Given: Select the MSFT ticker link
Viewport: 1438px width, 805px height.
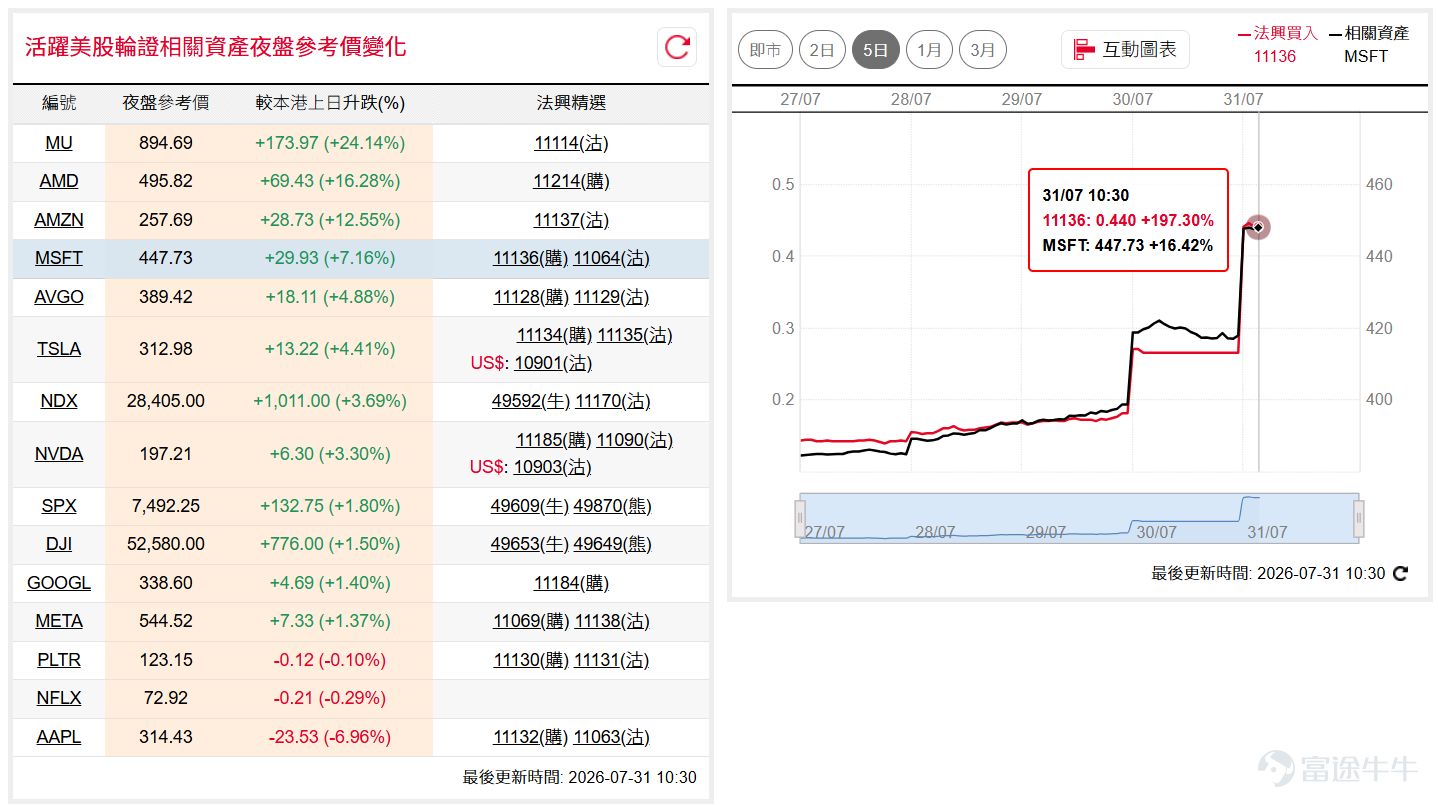Looking at the screenshot, I should 59,258.
